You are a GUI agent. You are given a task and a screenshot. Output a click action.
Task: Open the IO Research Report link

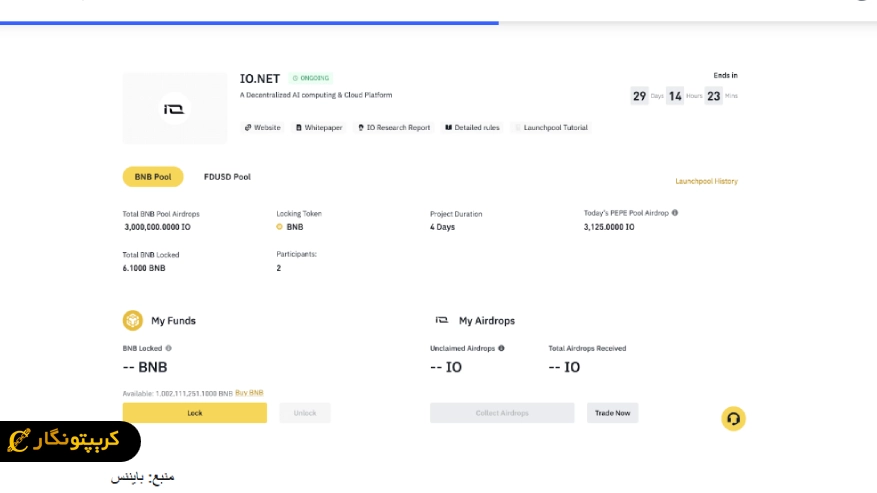pos(394,128)
